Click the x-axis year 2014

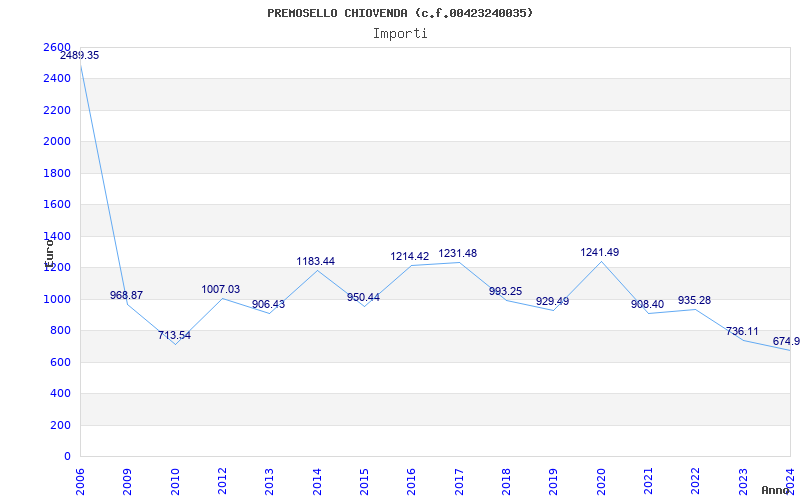[x=317, y=482]
